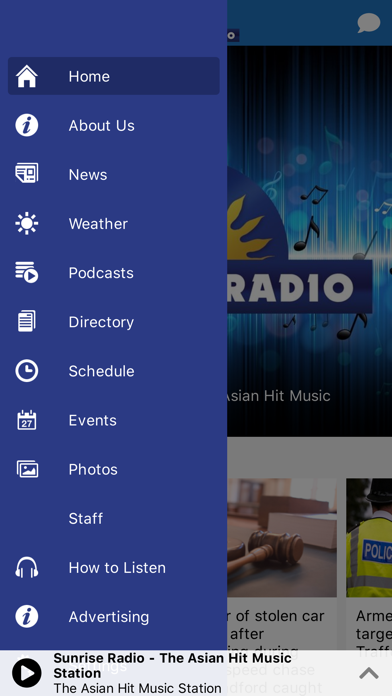Open About Us menu item

click(x=114, y=125)
